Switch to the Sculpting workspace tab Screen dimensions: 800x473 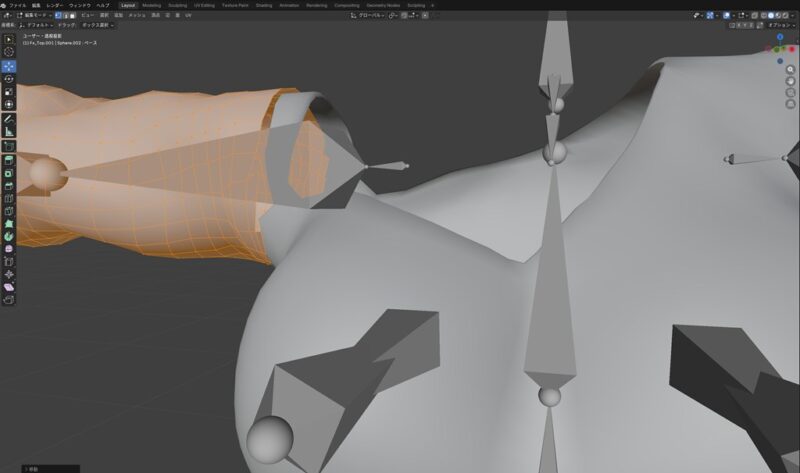coord(177,5)
